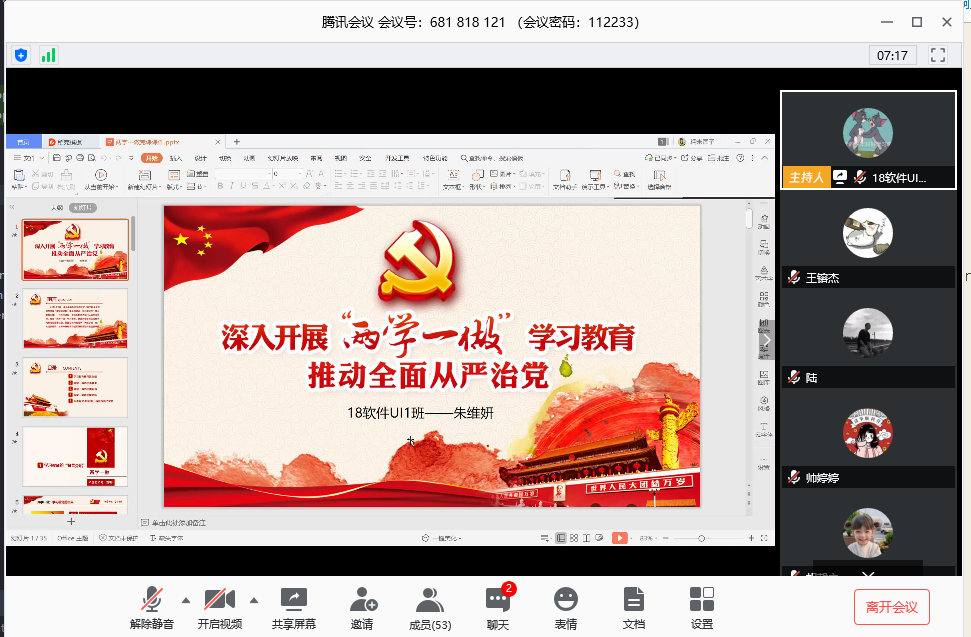Unmute the microphone in Tencent Meeting
The image size is (971, 637).
point(152,607)
